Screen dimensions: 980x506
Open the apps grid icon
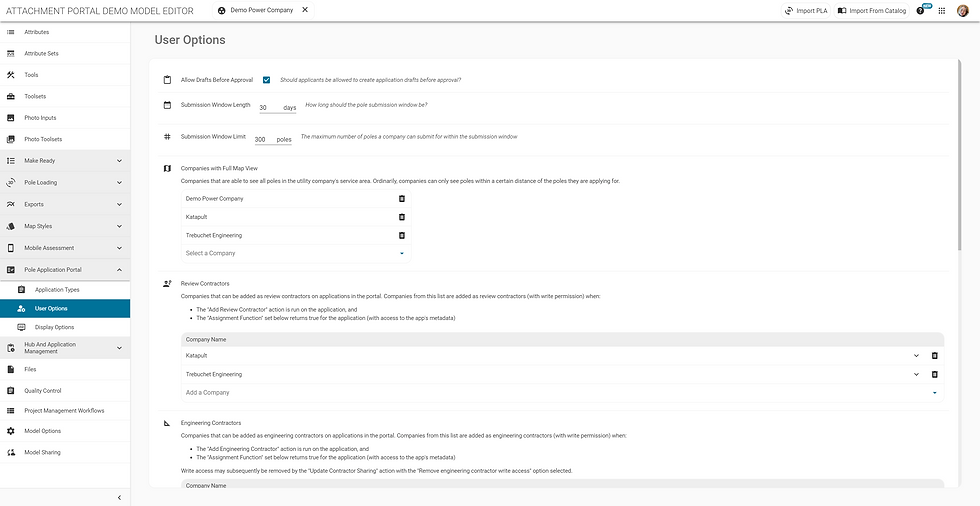tap(942, 11)
